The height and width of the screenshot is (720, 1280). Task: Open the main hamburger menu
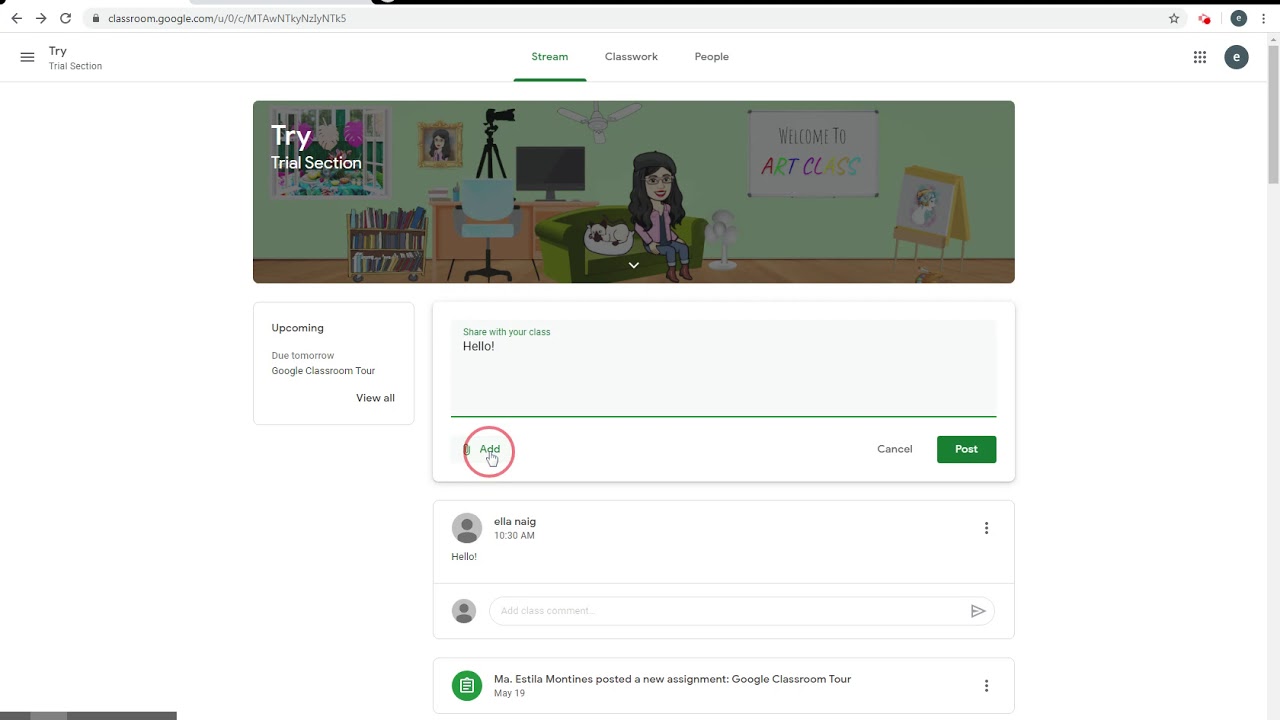click(27, 57)
